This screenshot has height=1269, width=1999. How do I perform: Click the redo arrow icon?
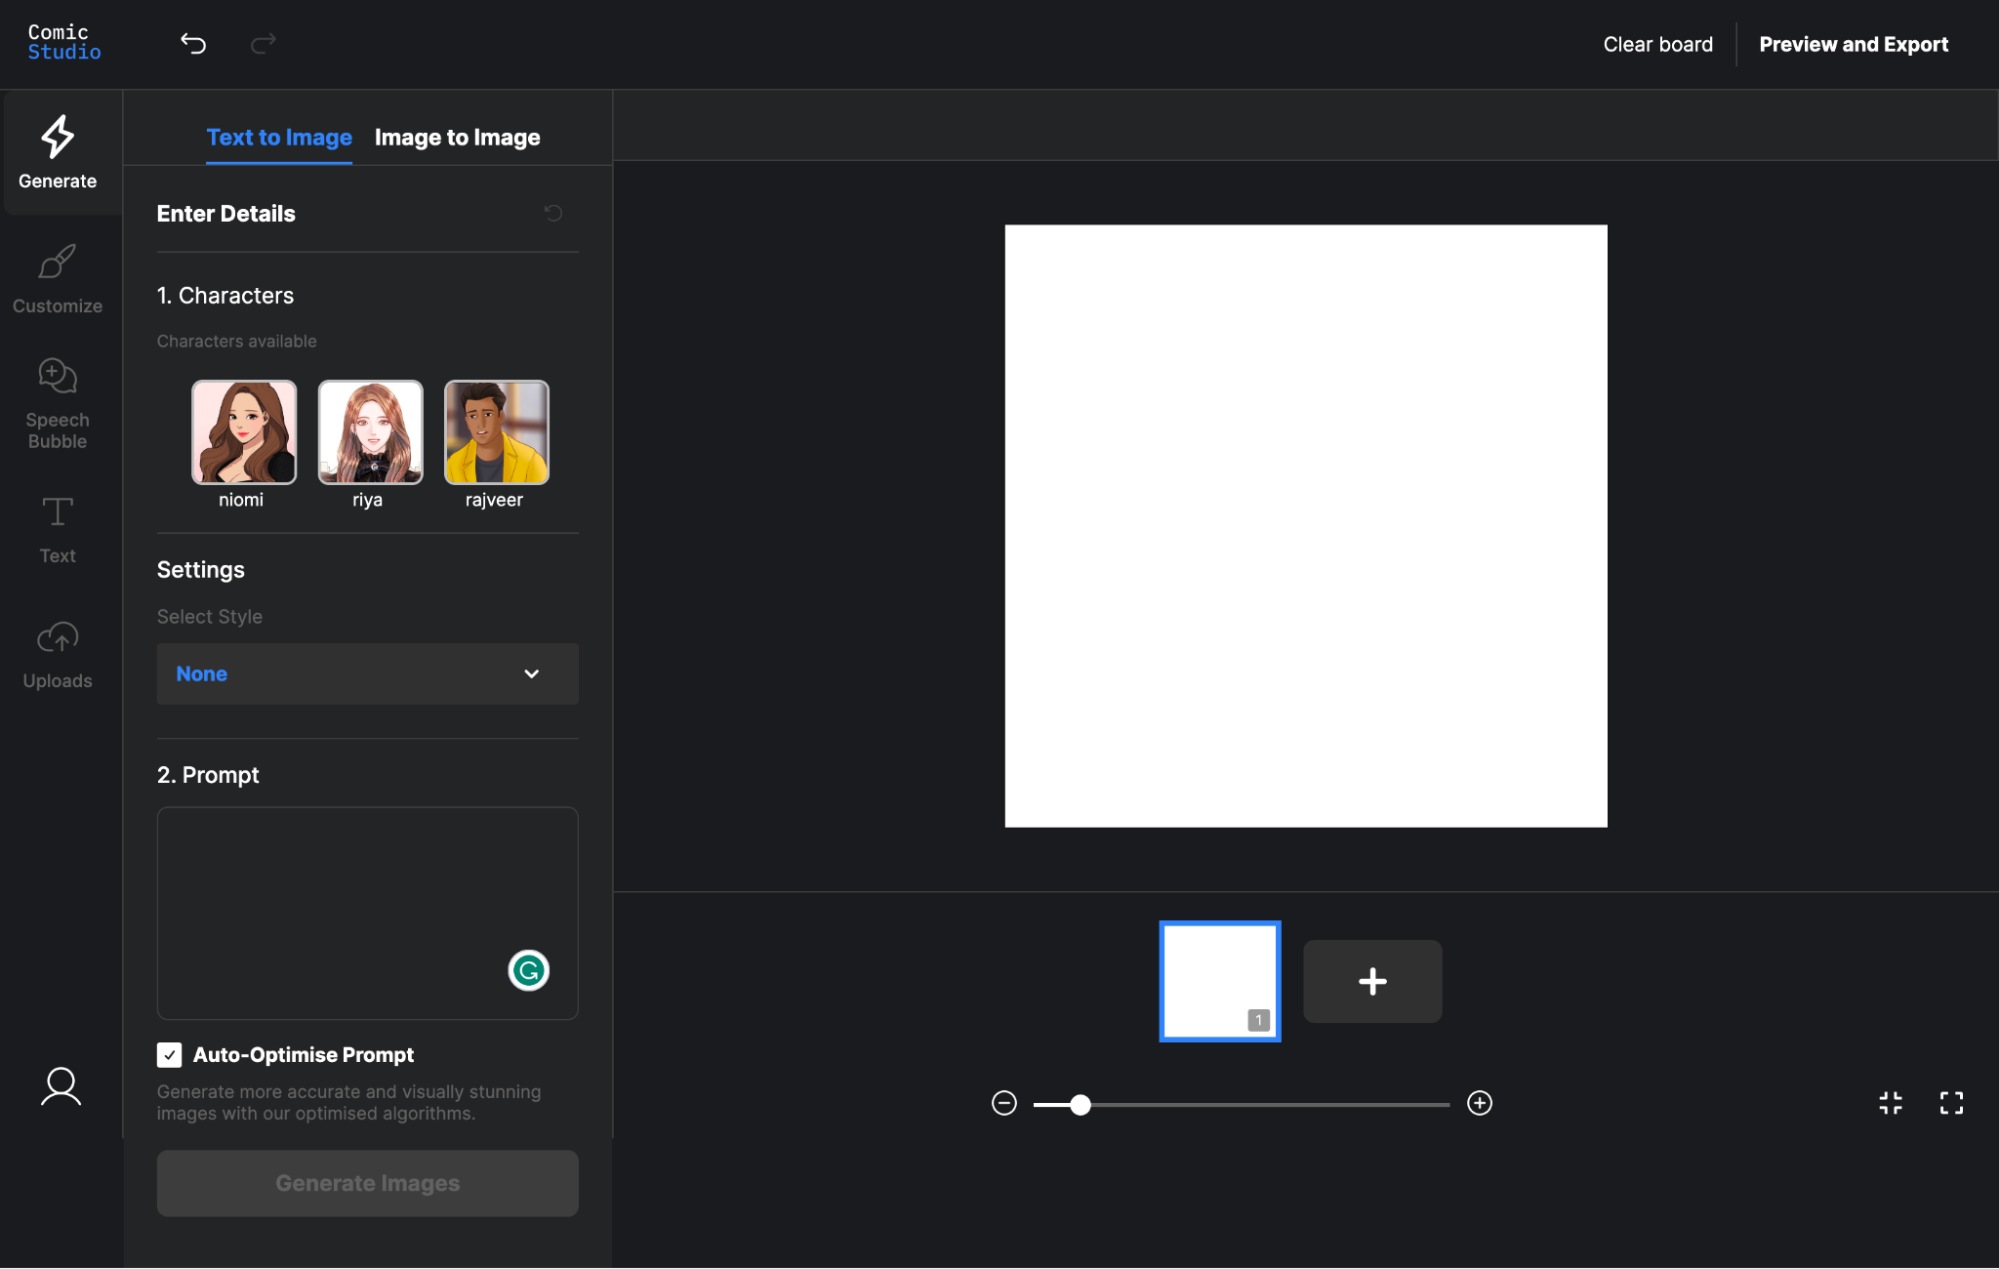tap(263, 43)
